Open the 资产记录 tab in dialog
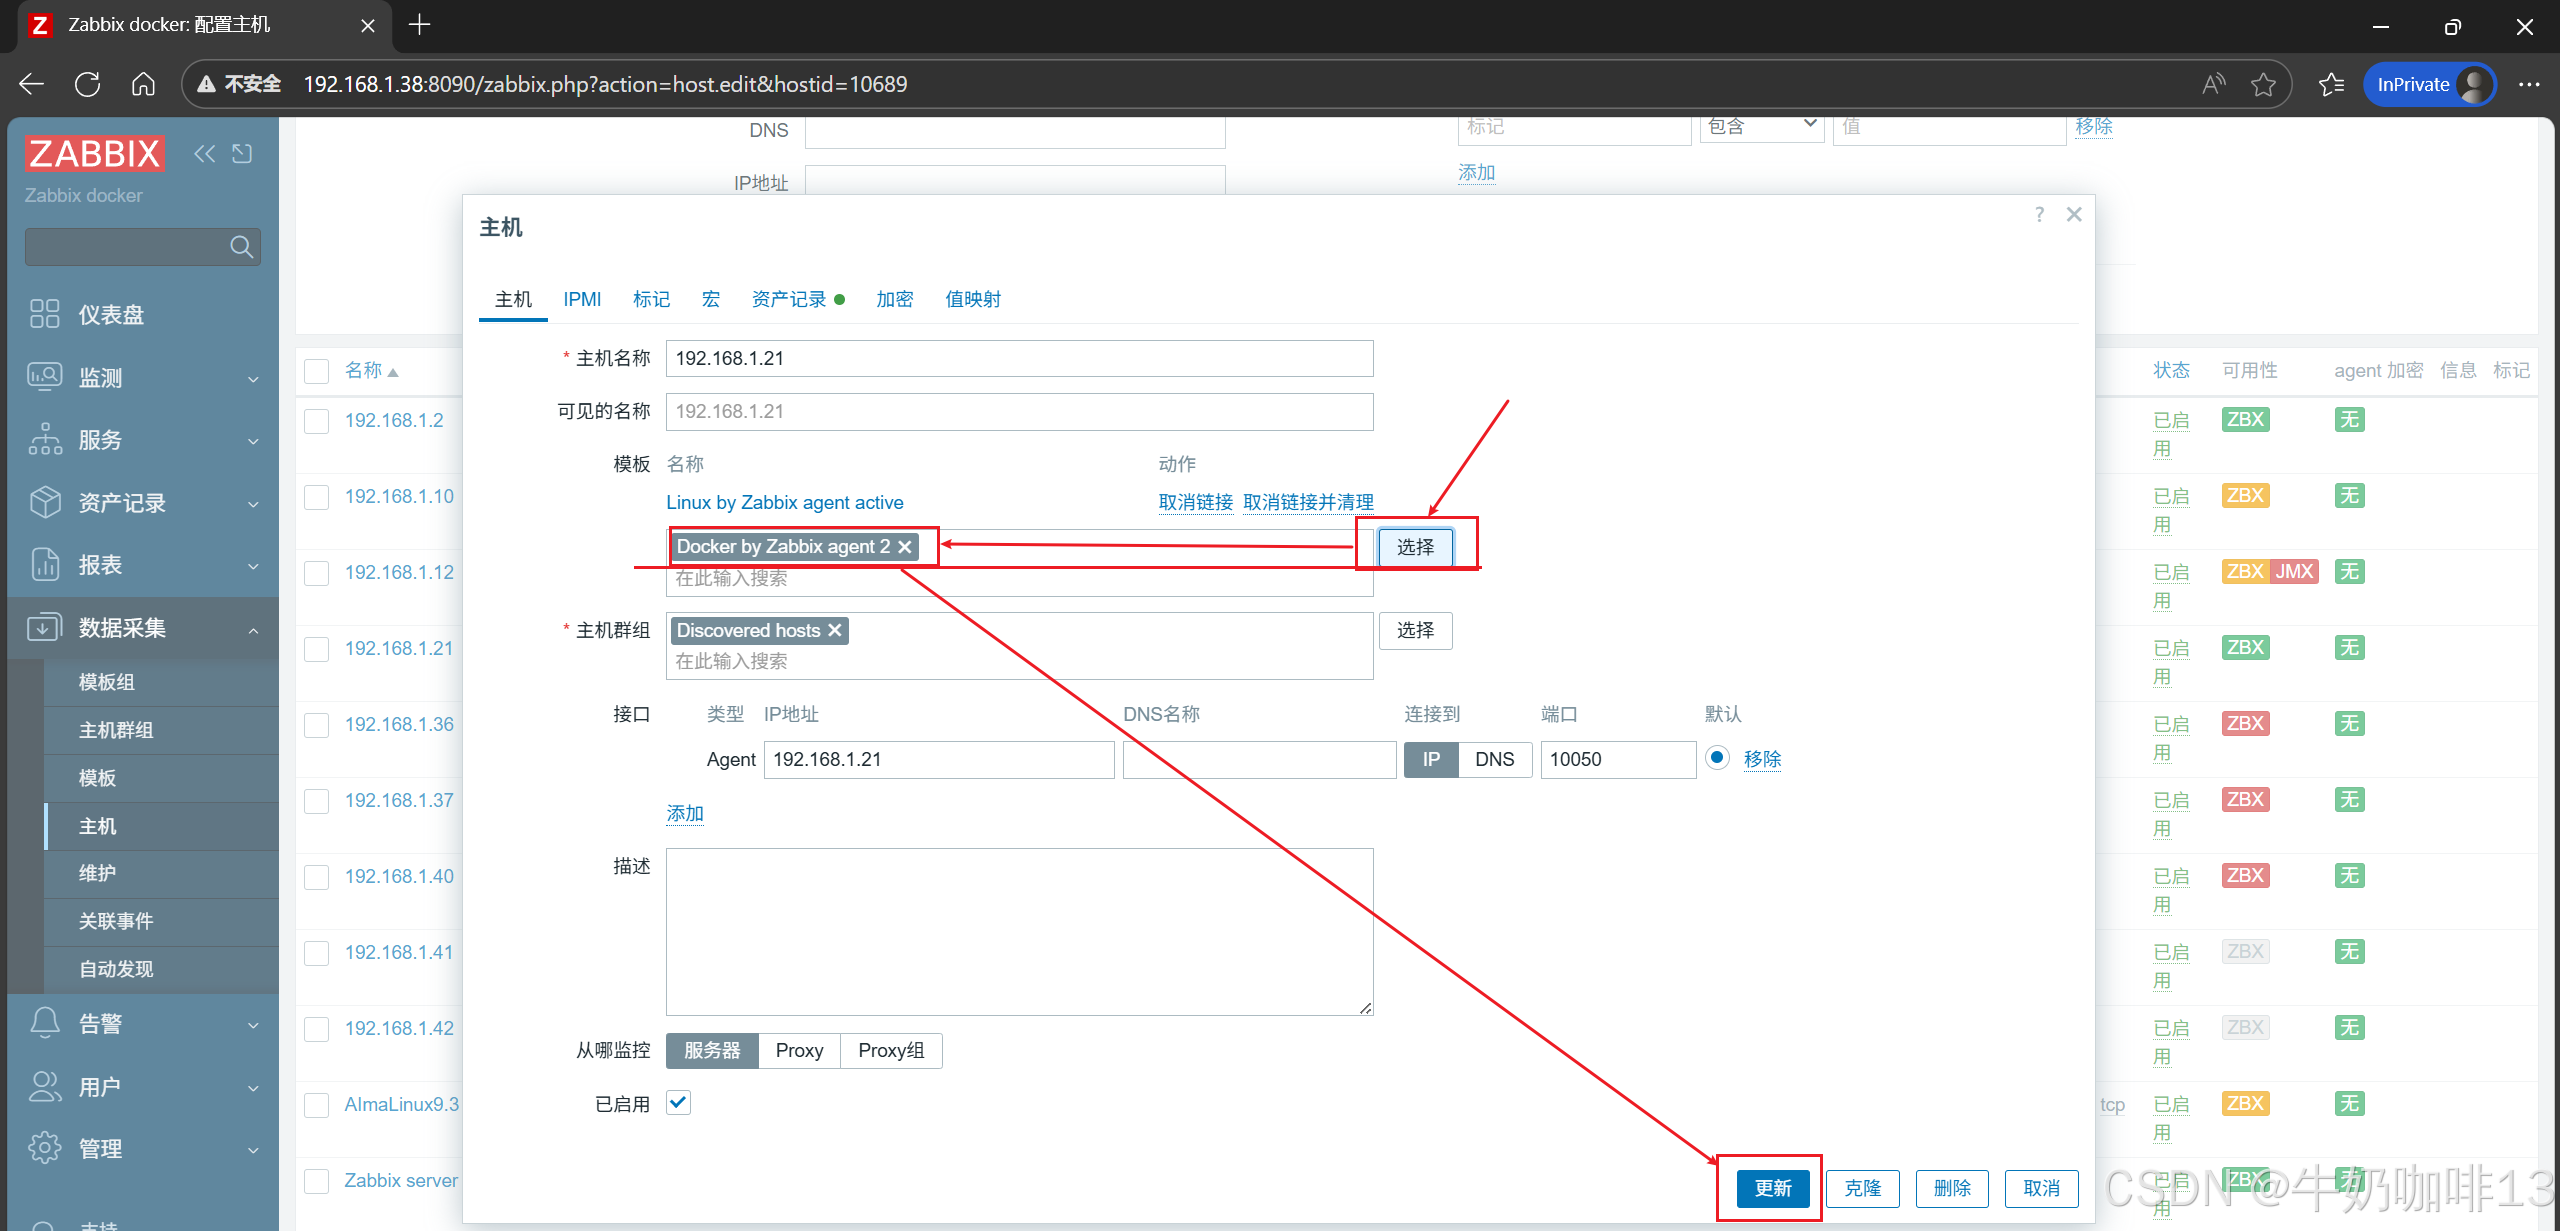2560x1231 pixels. pyautogui.click(x=789, y=299)
